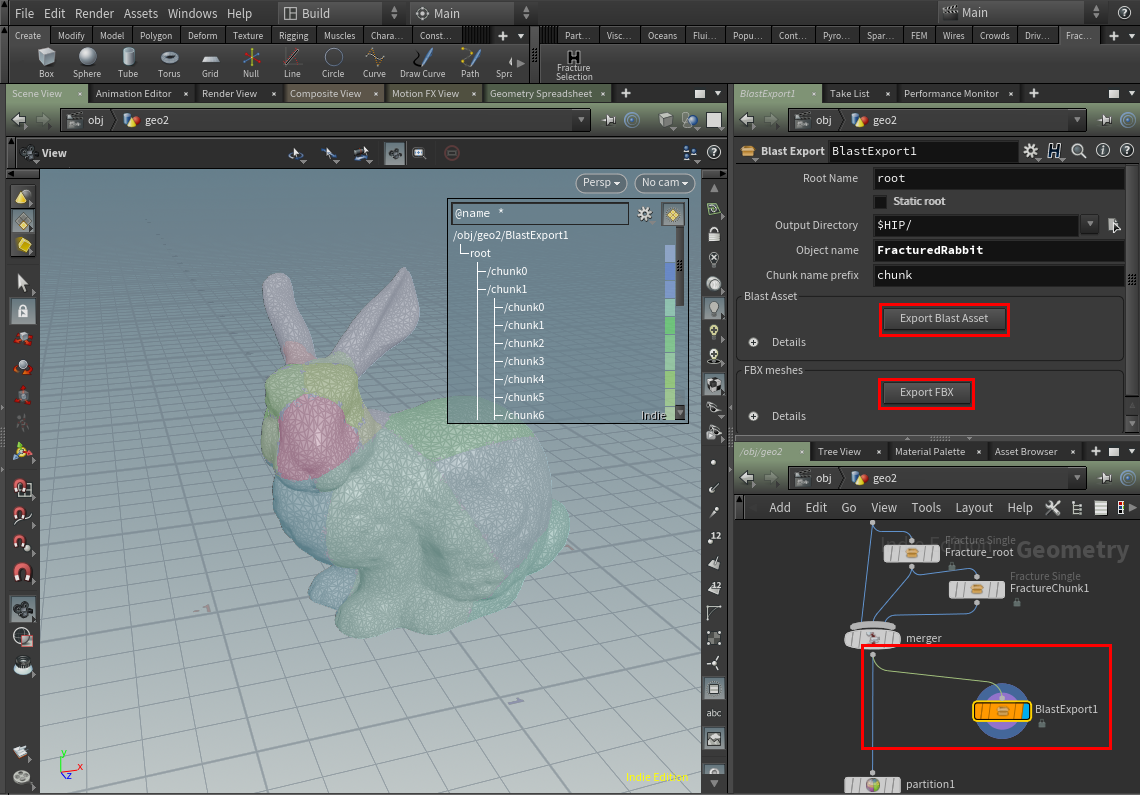This screenshot has height=795, width=1140.
Task: Select the Sphere tool on the Create shelf
Action: tap(87, 62)
